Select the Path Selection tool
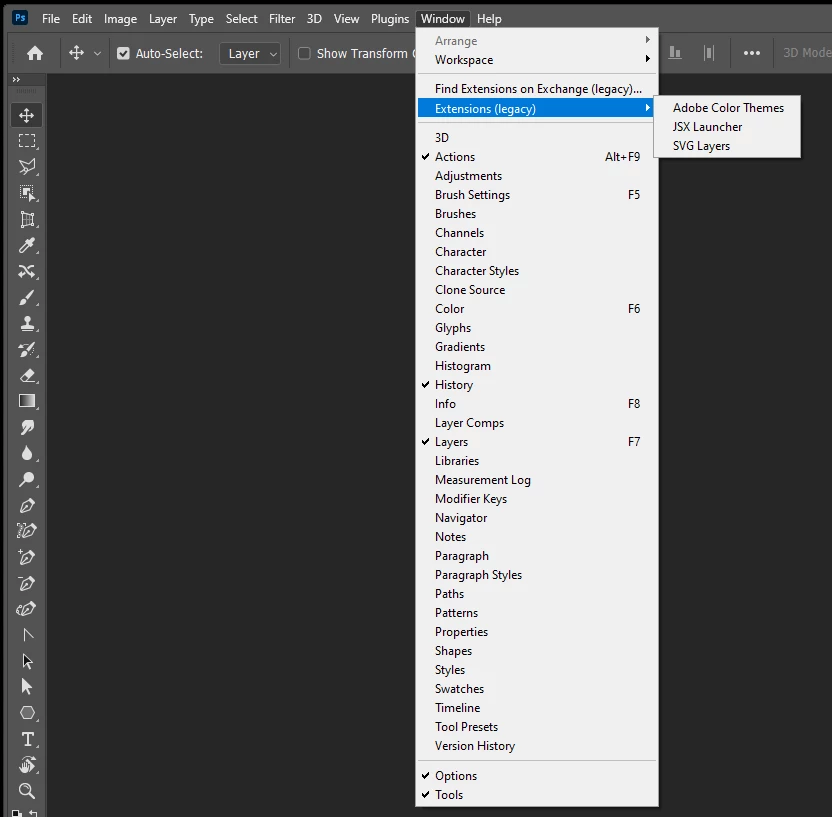Image resolution: width=832 pixels, height=817 pixels. (27, 661)
